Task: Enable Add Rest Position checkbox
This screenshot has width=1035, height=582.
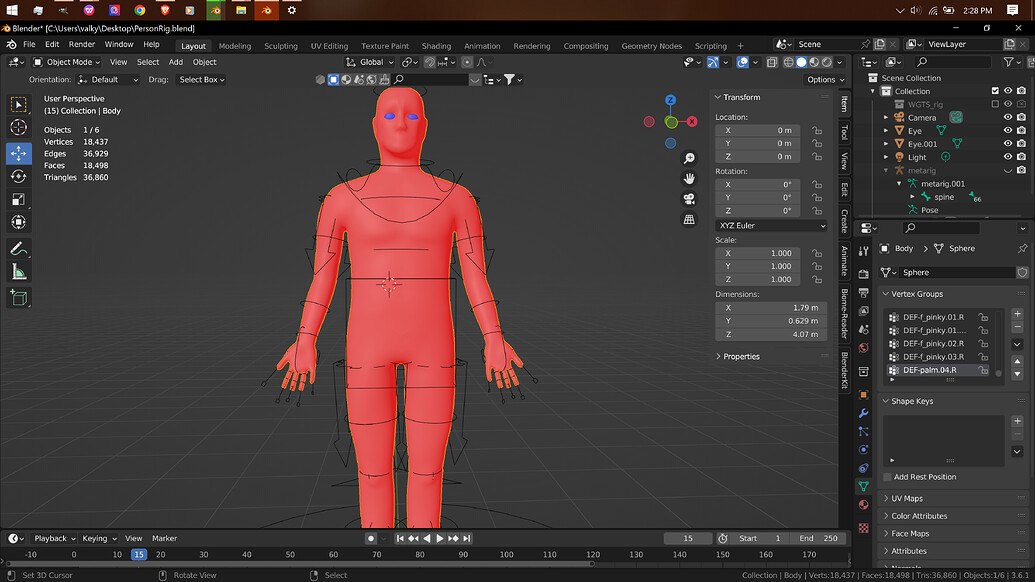Action: (888, 477)
